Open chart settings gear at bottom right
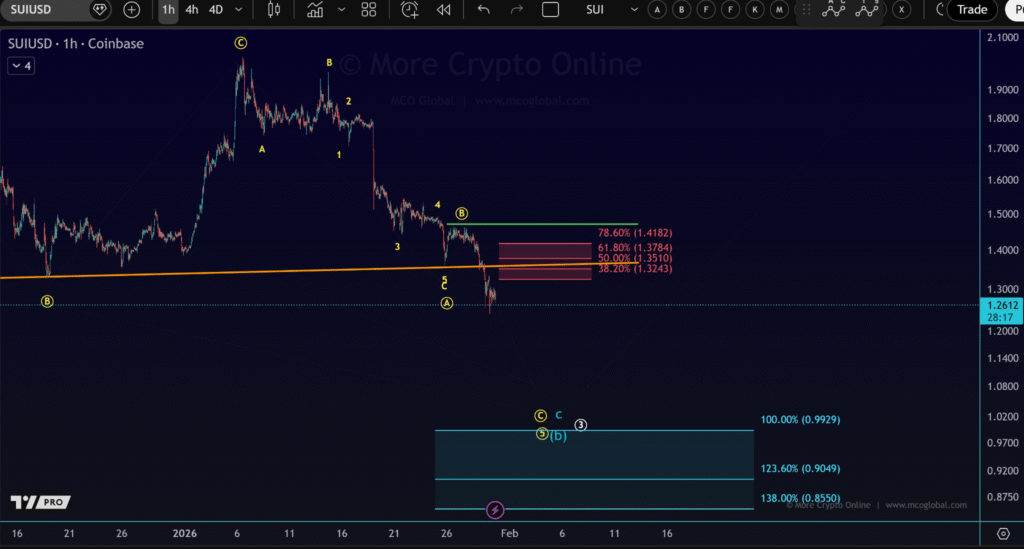Screen dimensions: 1024x549 1003,533
